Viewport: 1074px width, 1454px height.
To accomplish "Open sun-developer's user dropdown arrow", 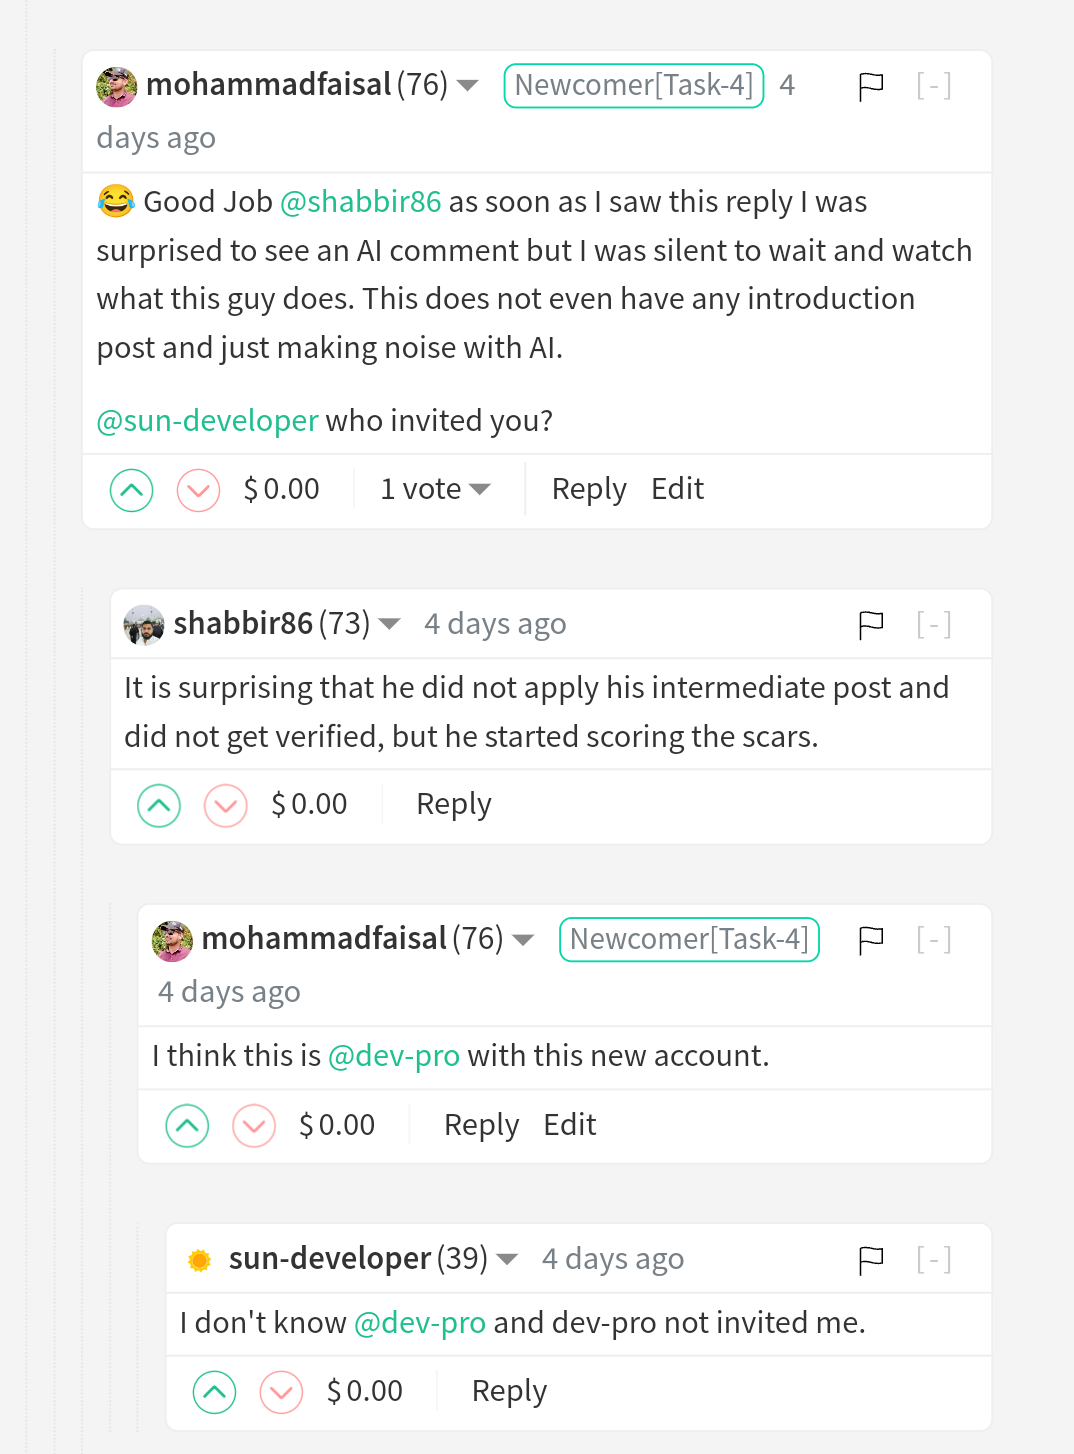I will [508, 1259].
